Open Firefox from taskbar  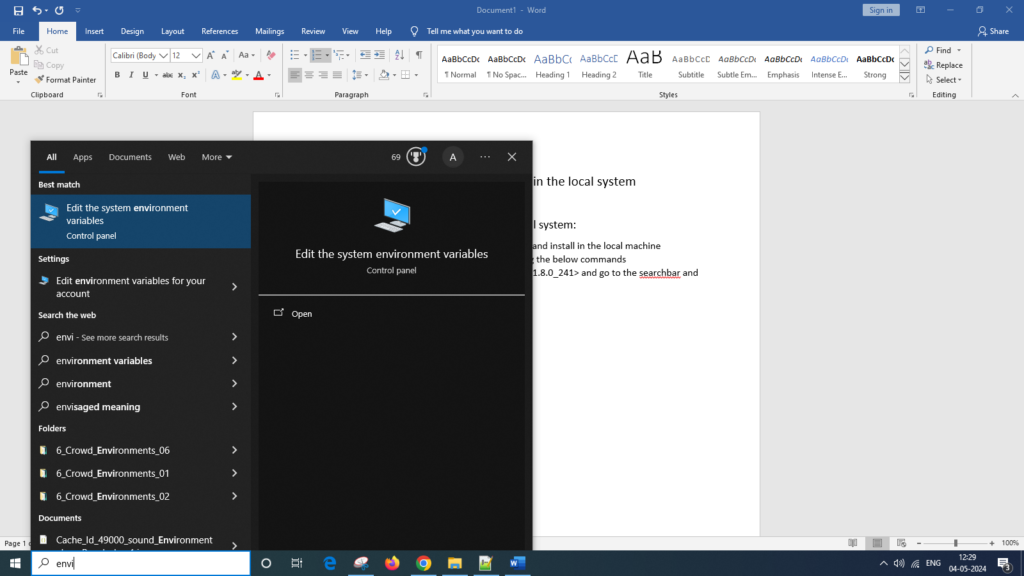point(392,563)
